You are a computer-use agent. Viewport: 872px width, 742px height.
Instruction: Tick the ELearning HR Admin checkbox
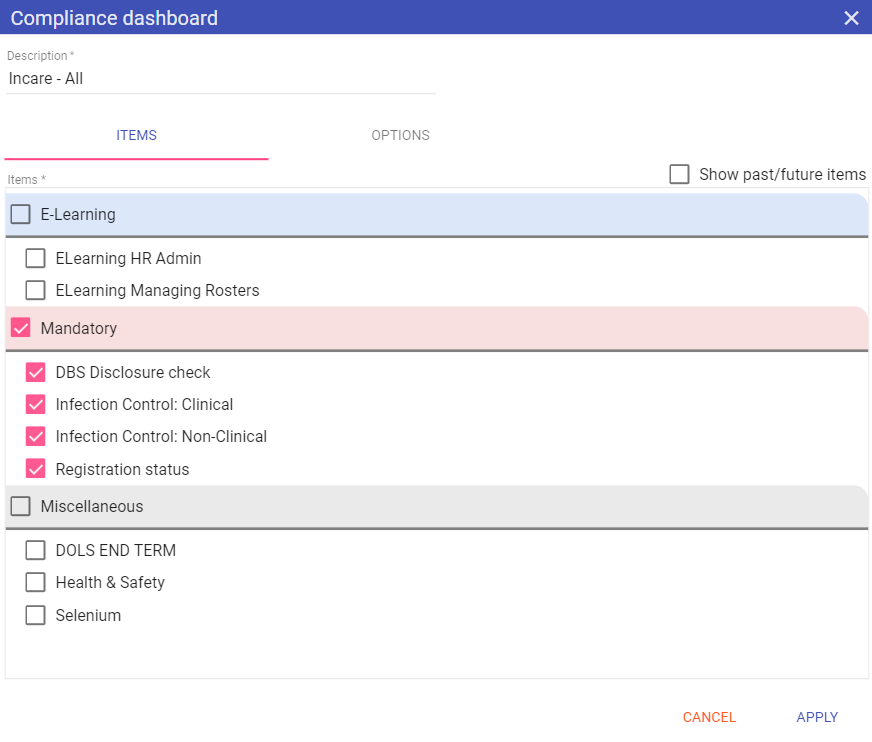[x=36, y=258]
